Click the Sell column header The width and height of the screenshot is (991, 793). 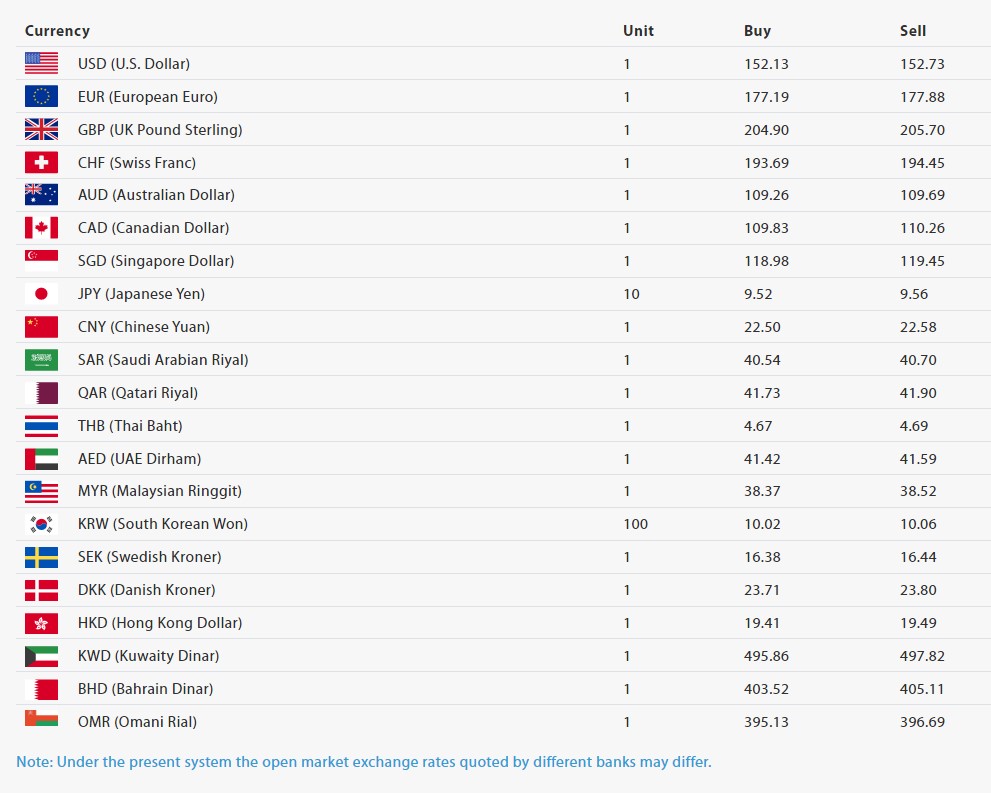coord(913,30)
